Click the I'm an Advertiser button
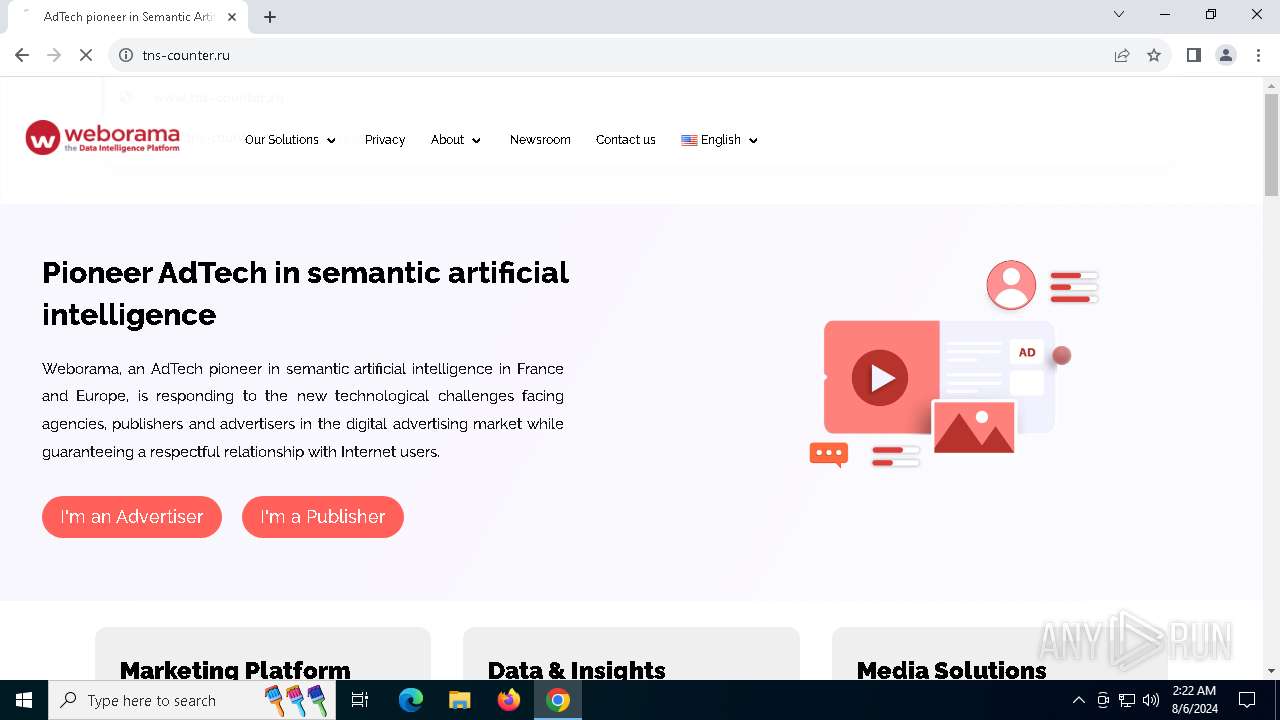The width and height of the screenshot is (1280, 720). [x=132, y=517]
